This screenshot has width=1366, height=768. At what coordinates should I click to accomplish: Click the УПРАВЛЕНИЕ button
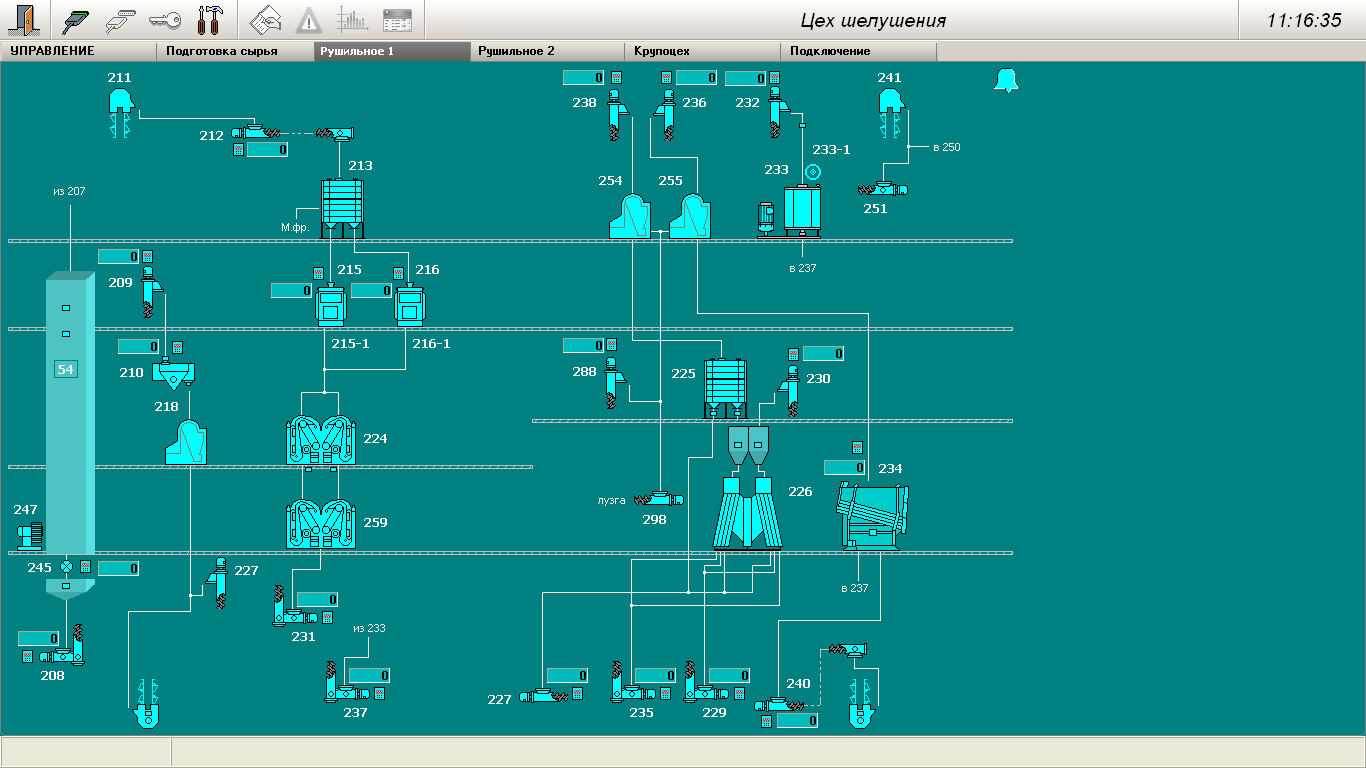tap(52, 51)
